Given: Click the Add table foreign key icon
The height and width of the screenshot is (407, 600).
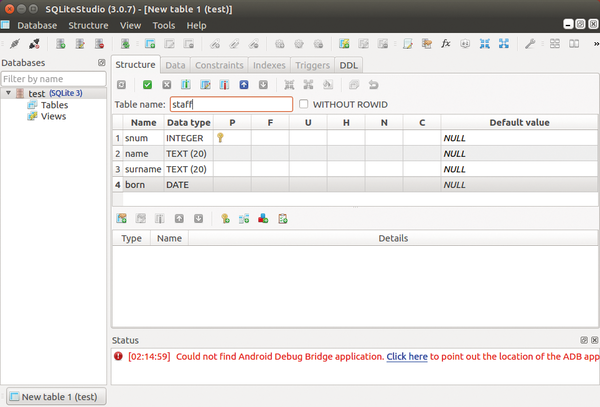Looking at the screenshot, I should point(244,218).
